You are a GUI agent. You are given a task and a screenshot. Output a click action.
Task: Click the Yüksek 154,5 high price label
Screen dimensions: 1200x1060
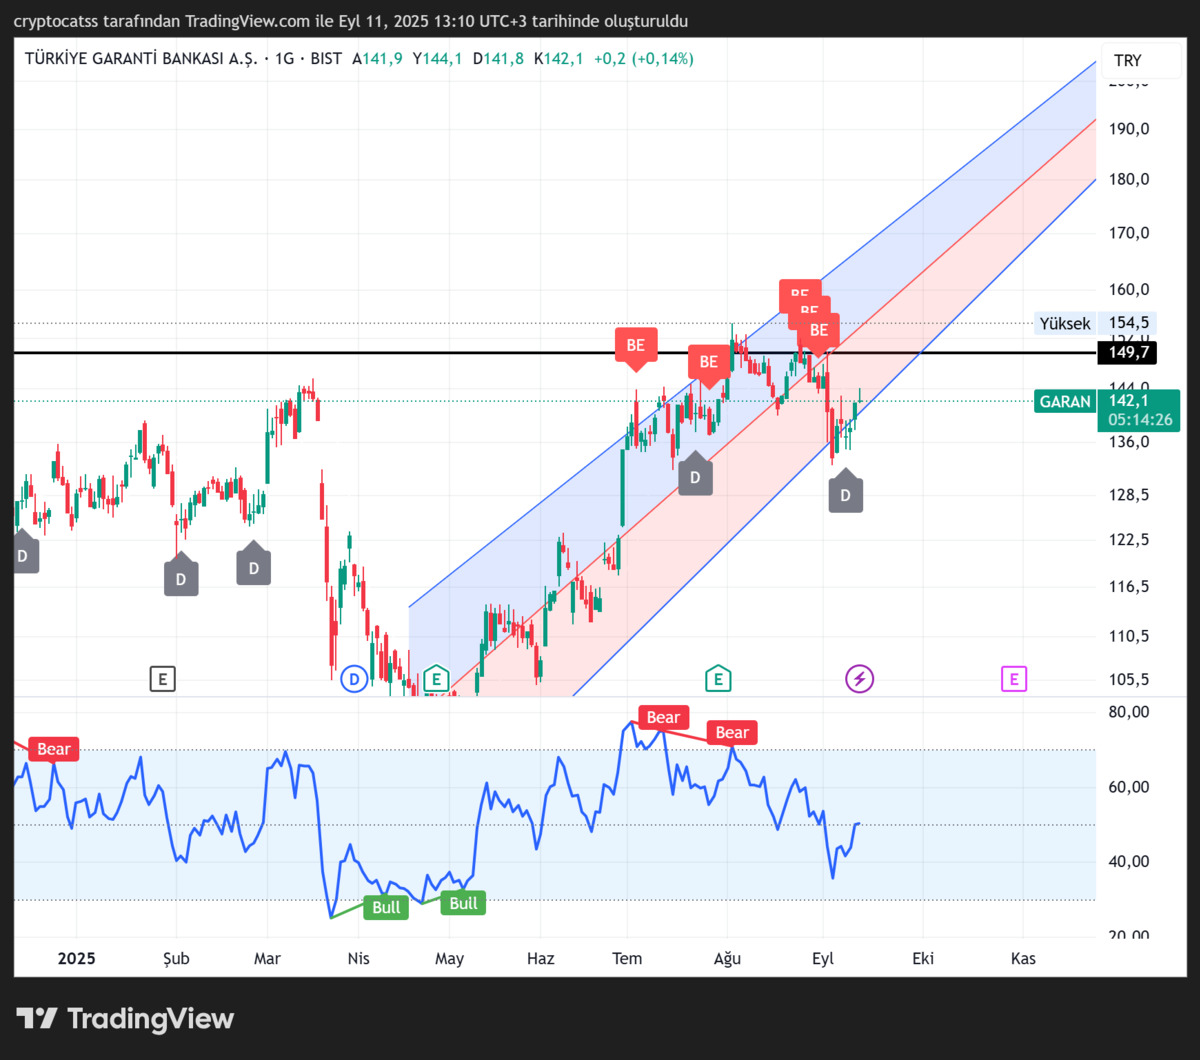1097,323
